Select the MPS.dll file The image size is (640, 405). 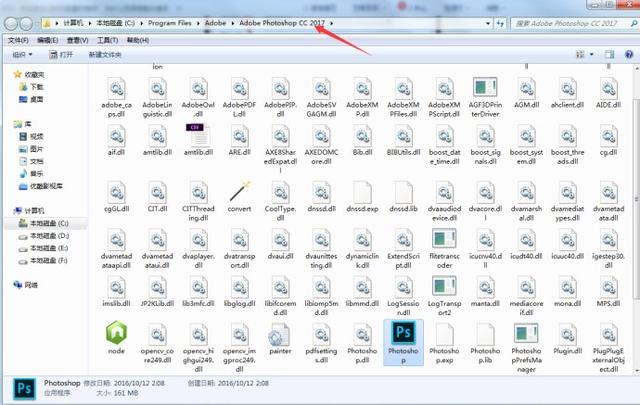(609, 292)
